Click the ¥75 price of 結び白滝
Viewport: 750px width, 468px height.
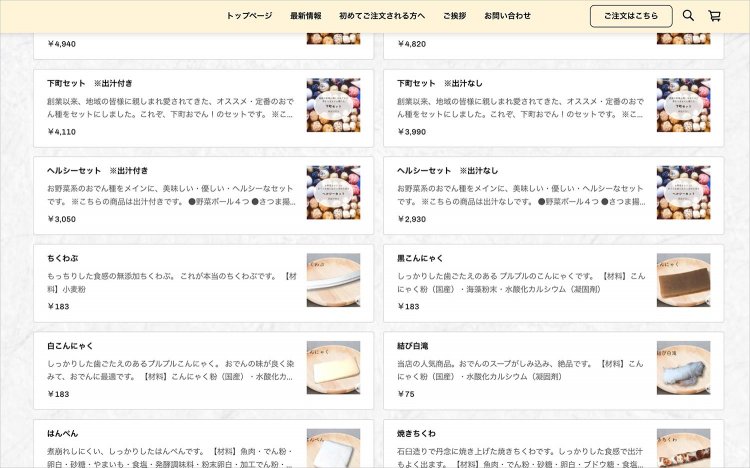pyautogui.click(x=406, y=394)
